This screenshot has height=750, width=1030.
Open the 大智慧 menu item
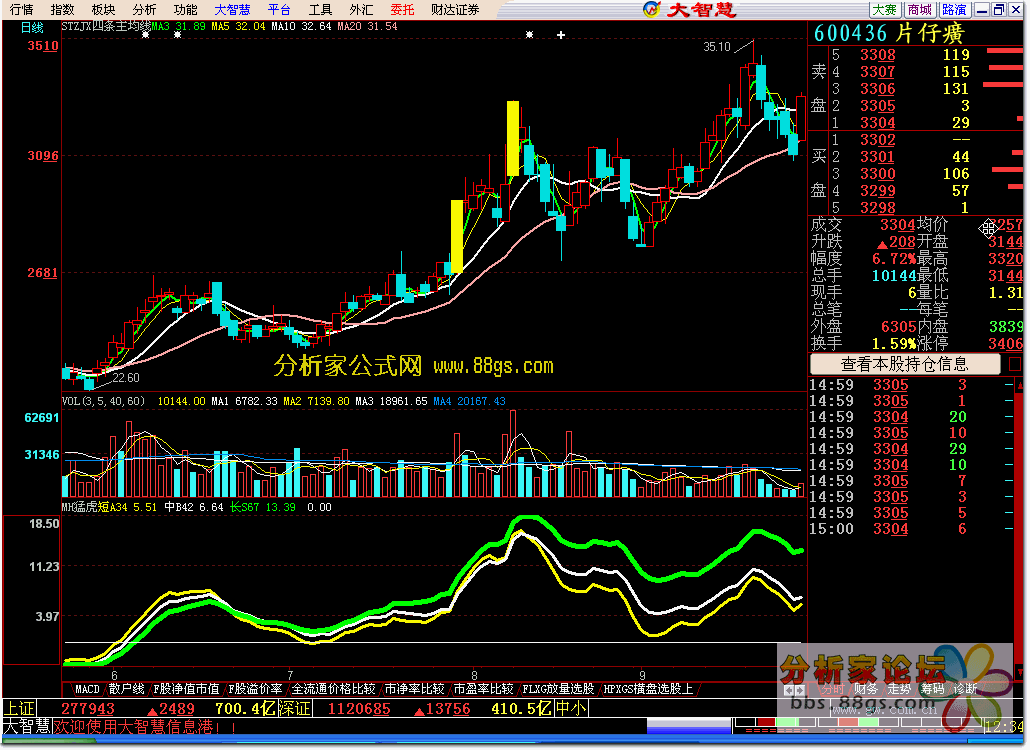point(232,9)
